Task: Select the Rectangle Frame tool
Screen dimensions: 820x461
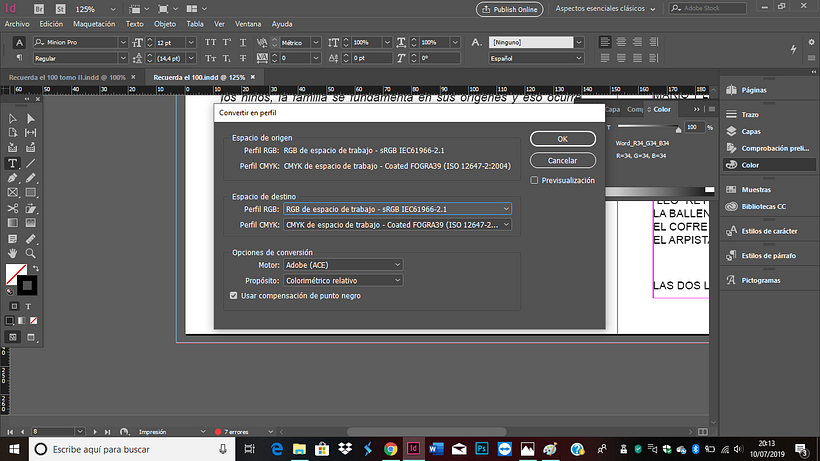Action: 13,193
